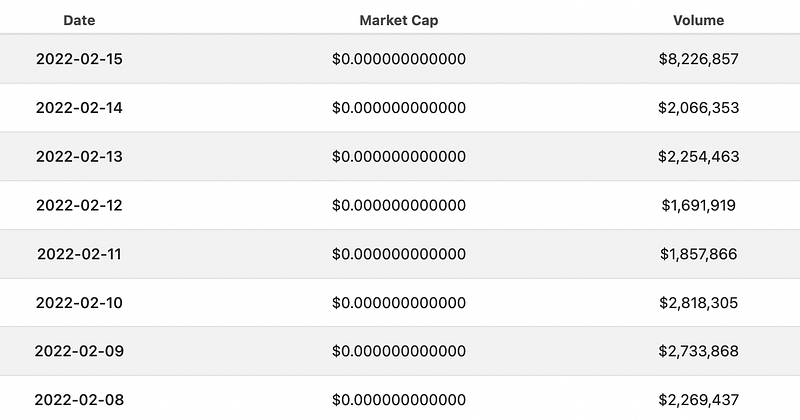800x420 pixels.
Task: Select the 2022-02-08 date cell
Action: pyautogui.click(x=79, y=400)
